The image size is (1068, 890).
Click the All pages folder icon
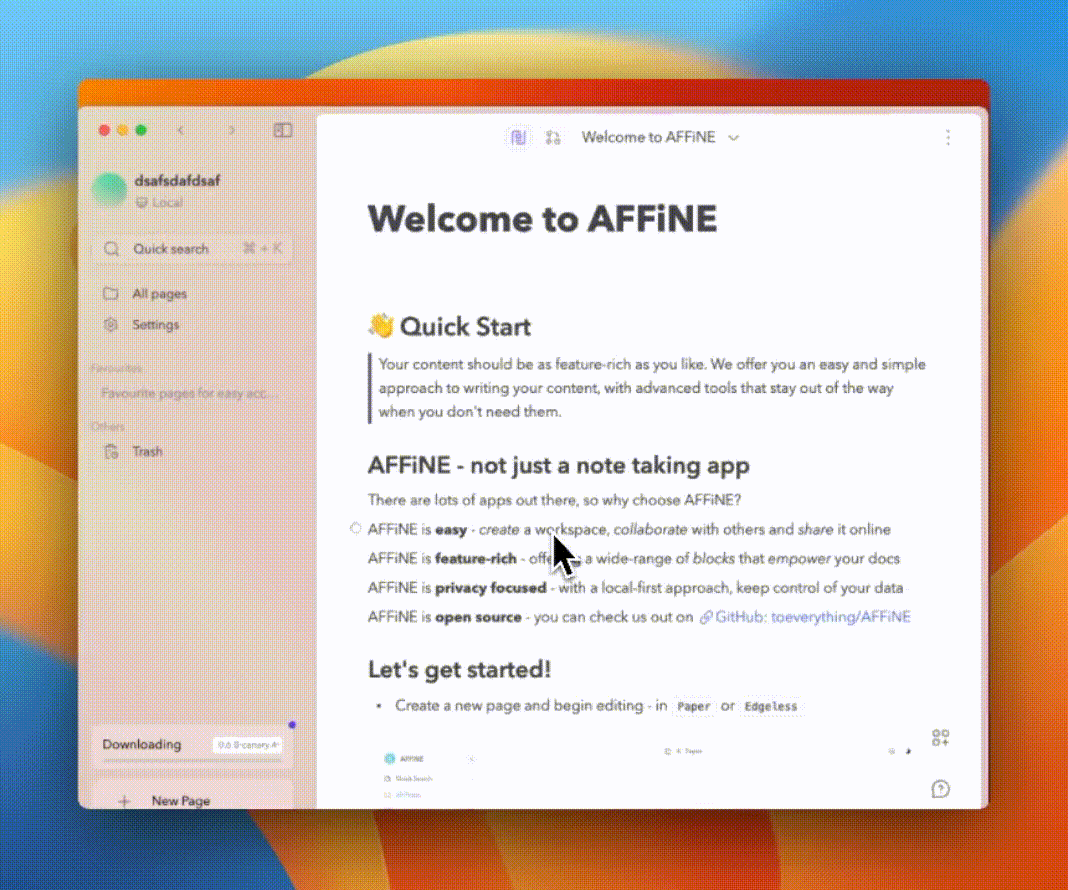coord(110,293)
